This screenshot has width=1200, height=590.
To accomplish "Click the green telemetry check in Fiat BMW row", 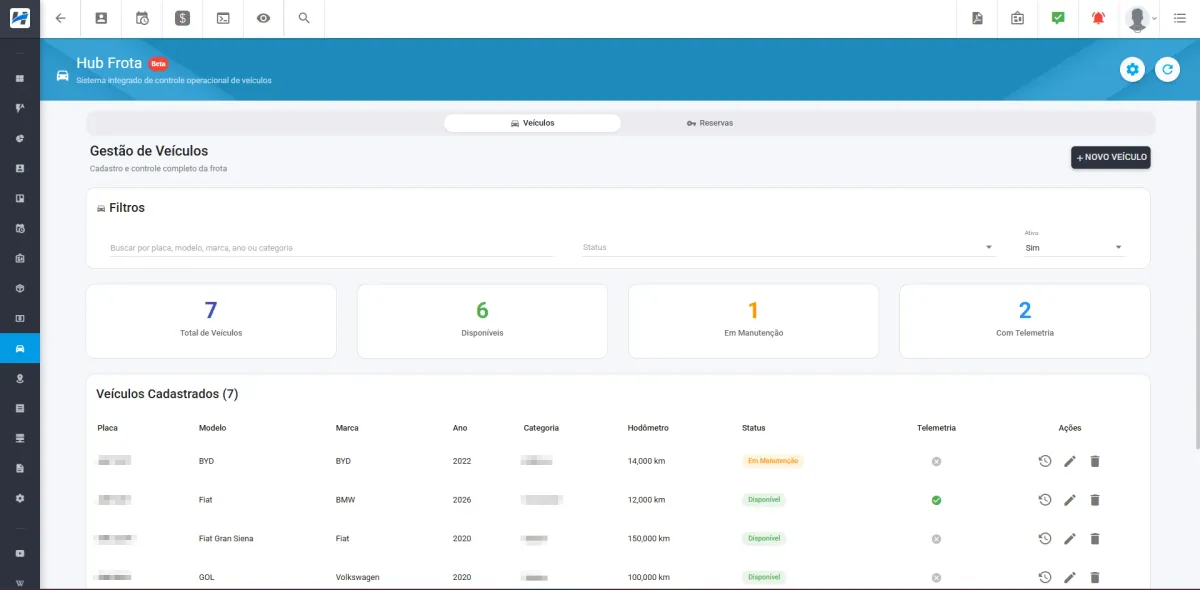I will (x=936, y=500).
